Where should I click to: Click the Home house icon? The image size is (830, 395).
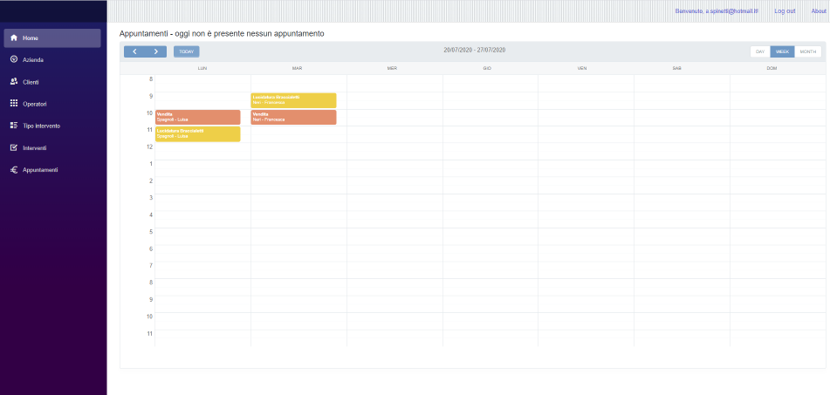point(14,38)
